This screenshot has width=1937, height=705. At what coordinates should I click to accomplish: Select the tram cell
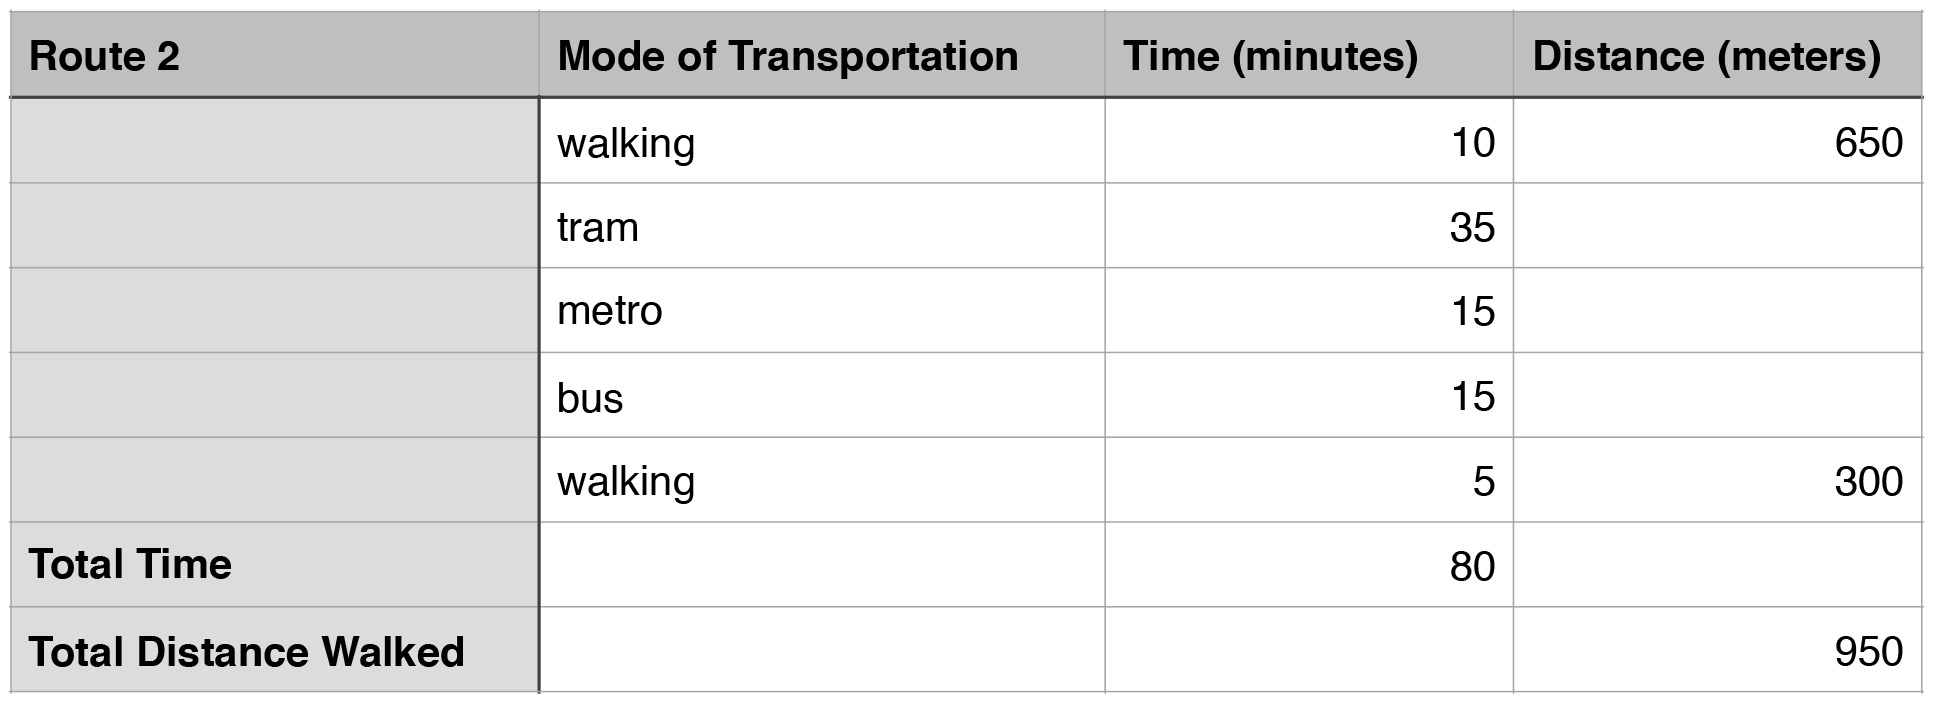point(822,226)
